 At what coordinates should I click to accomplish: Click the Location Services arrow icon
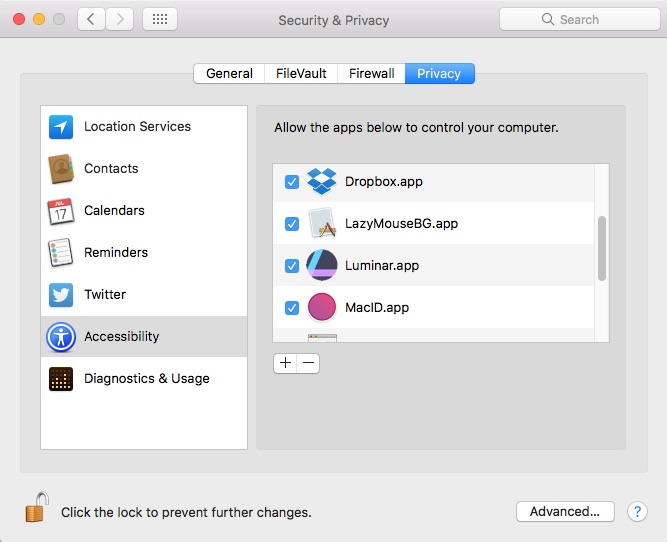(61, 127)
